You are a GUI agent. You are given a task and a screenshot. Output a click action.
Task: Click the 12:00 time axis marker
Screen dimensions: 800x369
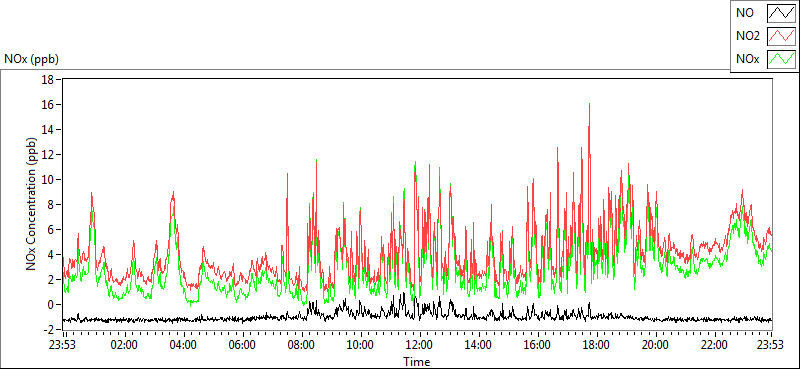(420, 344)
